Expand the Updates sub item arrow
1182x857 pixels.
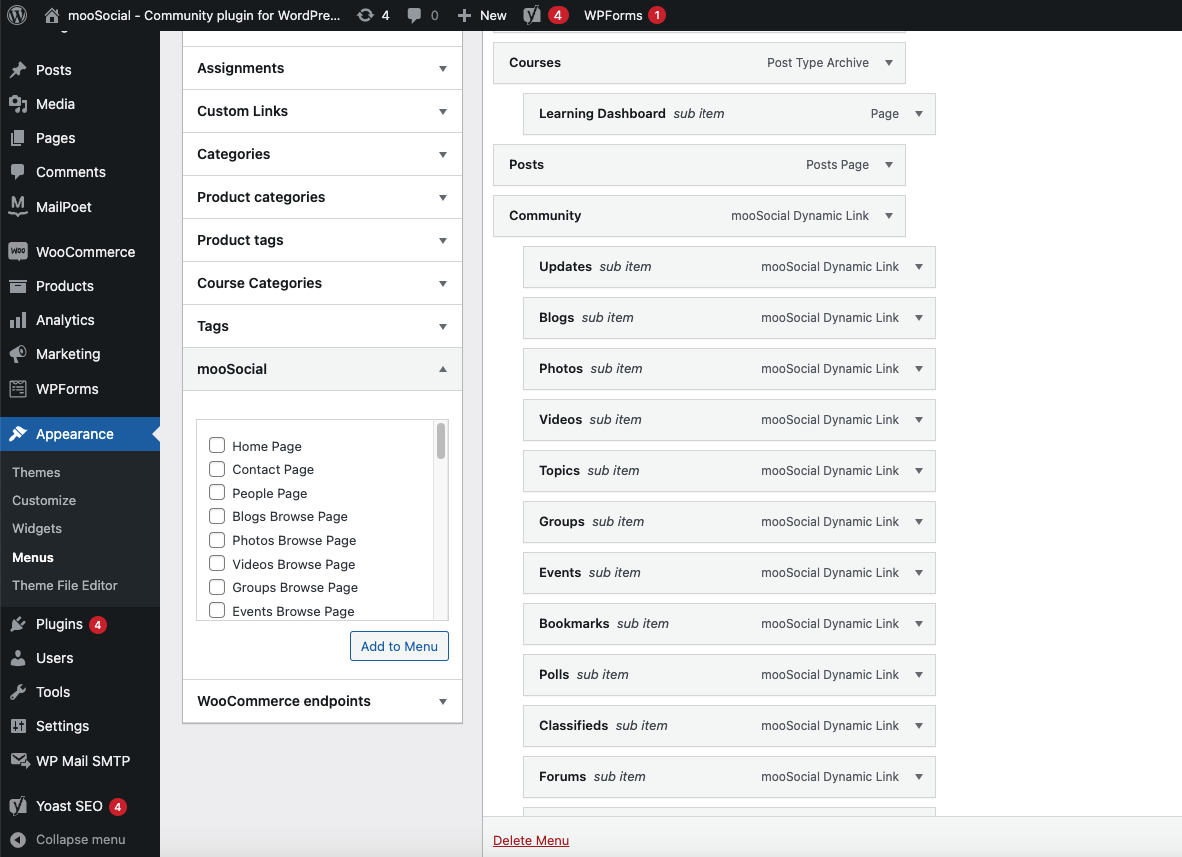tap(919, 267)
